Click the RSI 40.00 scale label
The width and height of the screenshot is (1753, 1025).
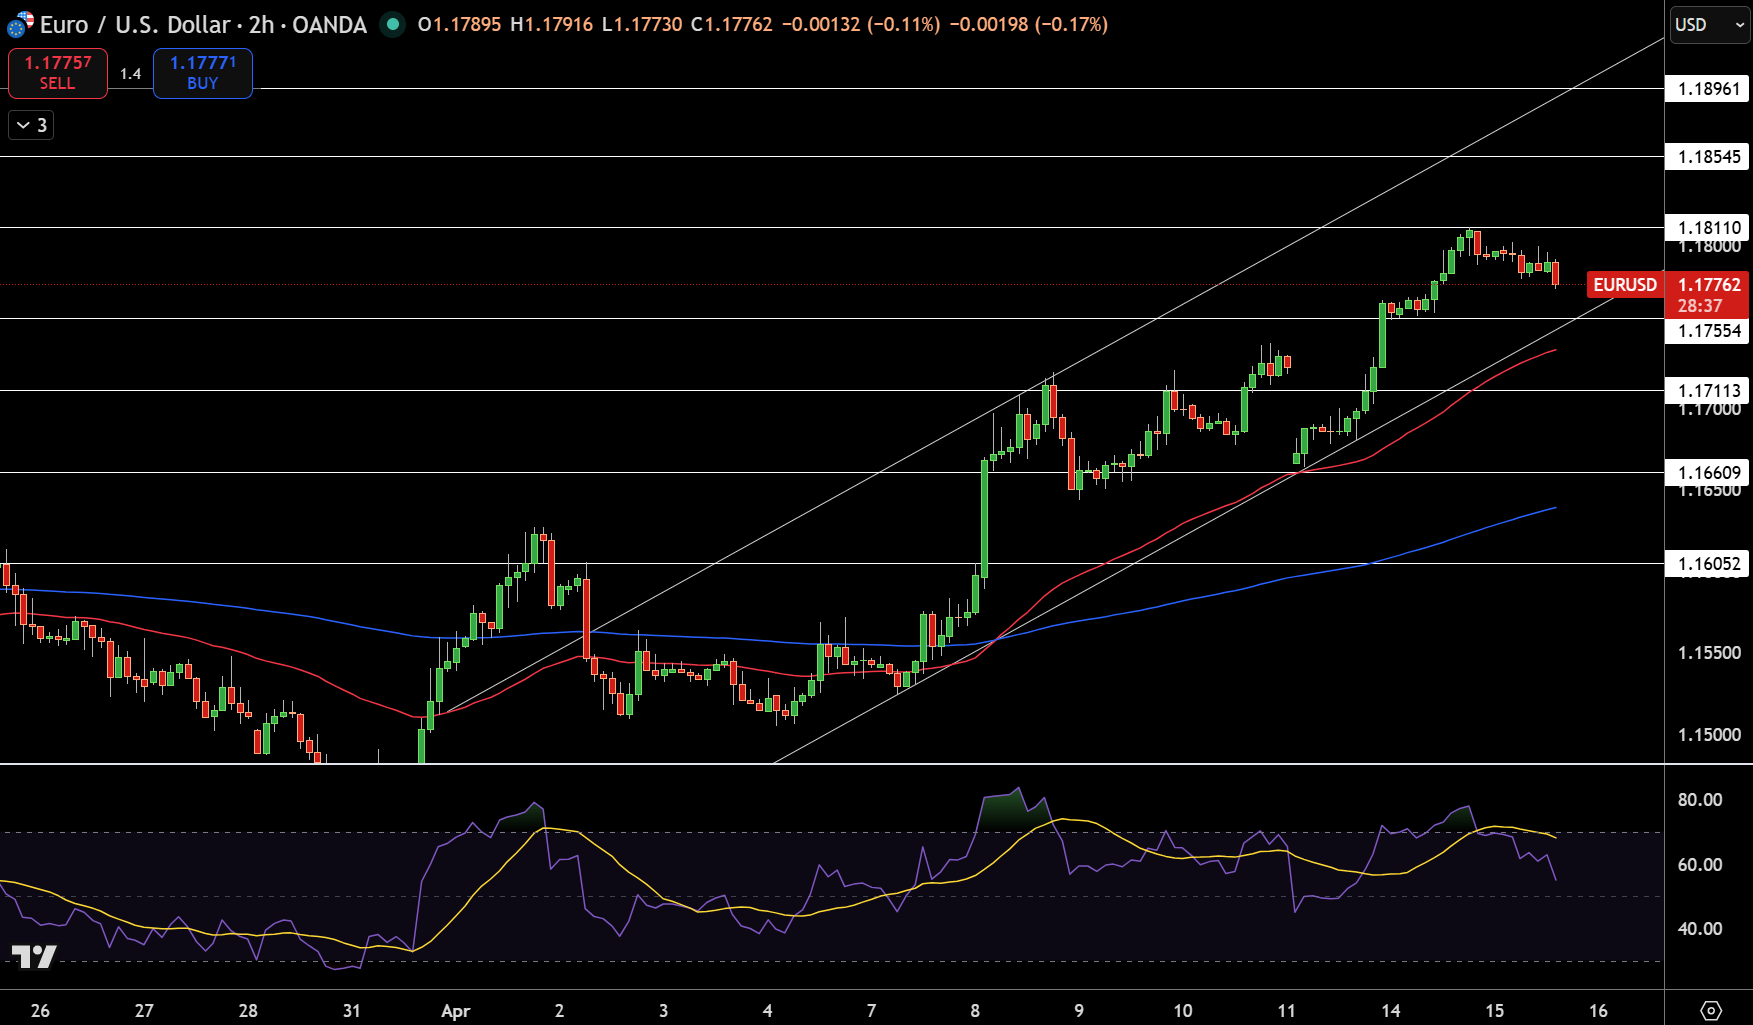click(x=1699, y=929)
